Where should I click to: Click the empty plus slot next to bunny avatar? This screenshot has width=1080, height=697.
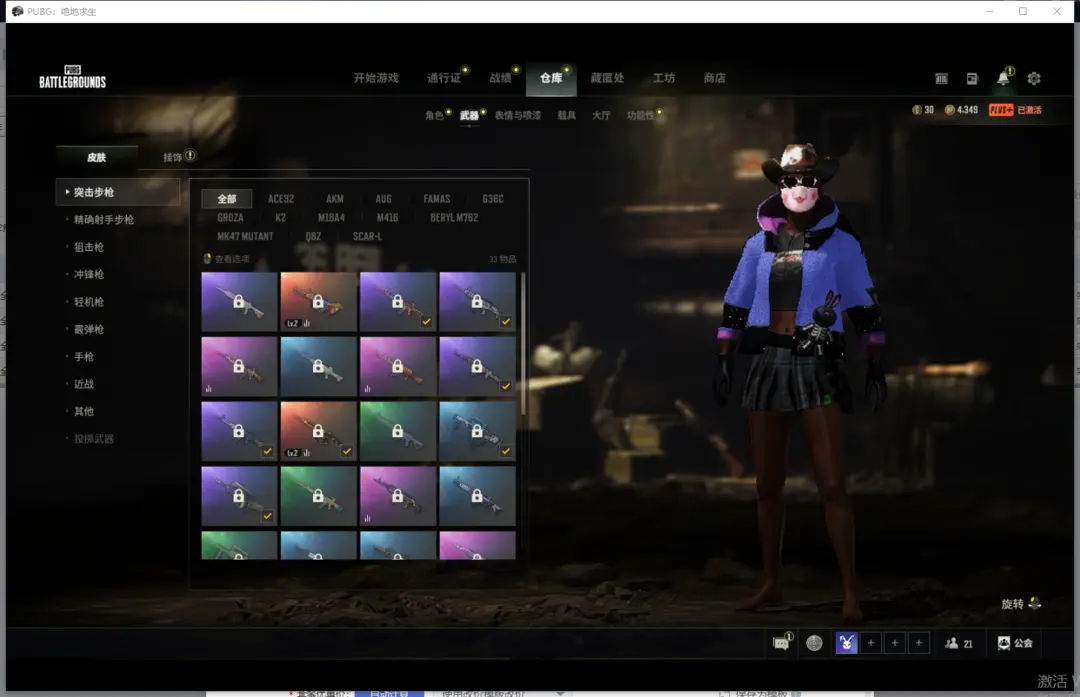(871, 643)
